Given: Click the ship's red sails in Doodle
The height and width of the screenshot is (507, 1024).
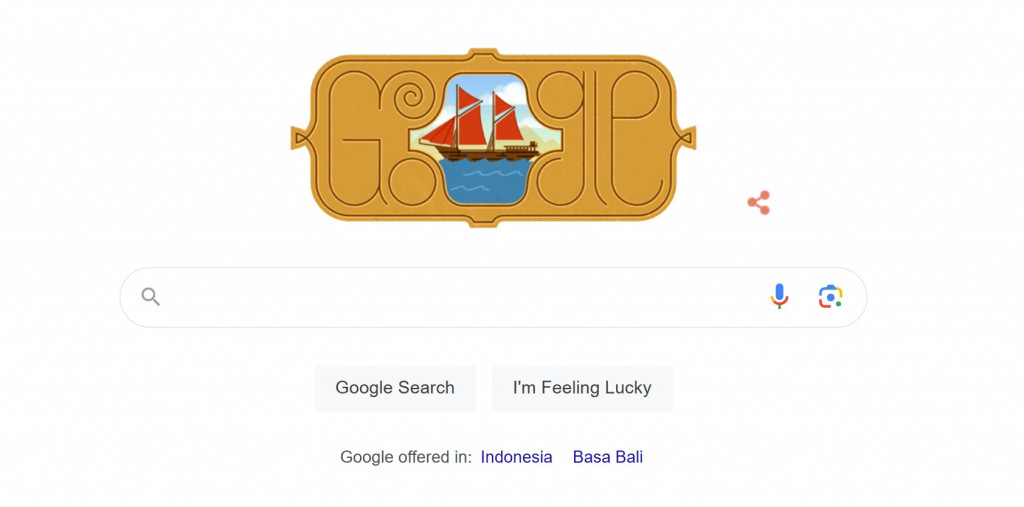Looking at the screenshot, I should pos(452,126).
